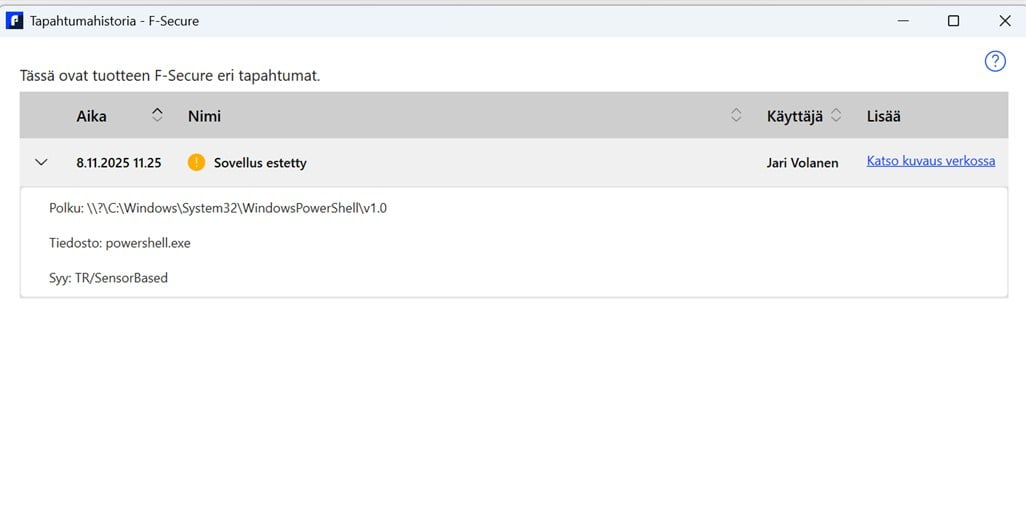The image size is (1026, 516).
Task: Open the Katso kuvaus verkossa link
Action: tap(930, 161)
